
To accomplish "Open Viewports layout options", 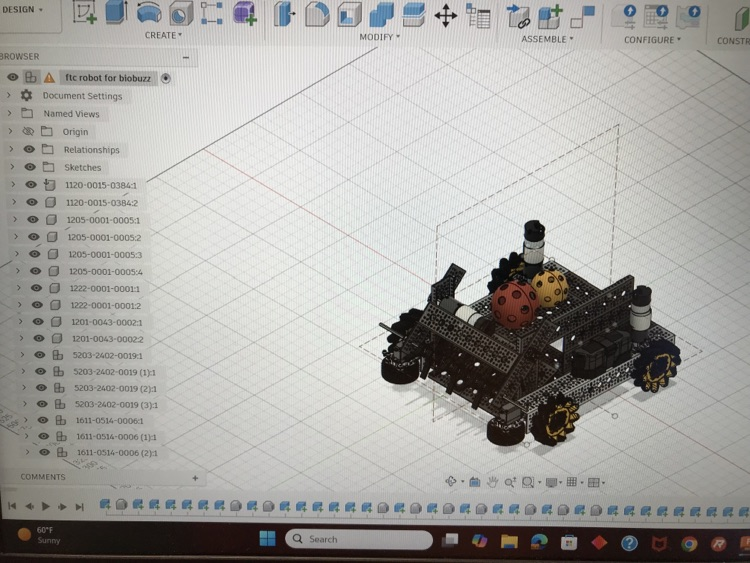I will (x=594, y=483).
